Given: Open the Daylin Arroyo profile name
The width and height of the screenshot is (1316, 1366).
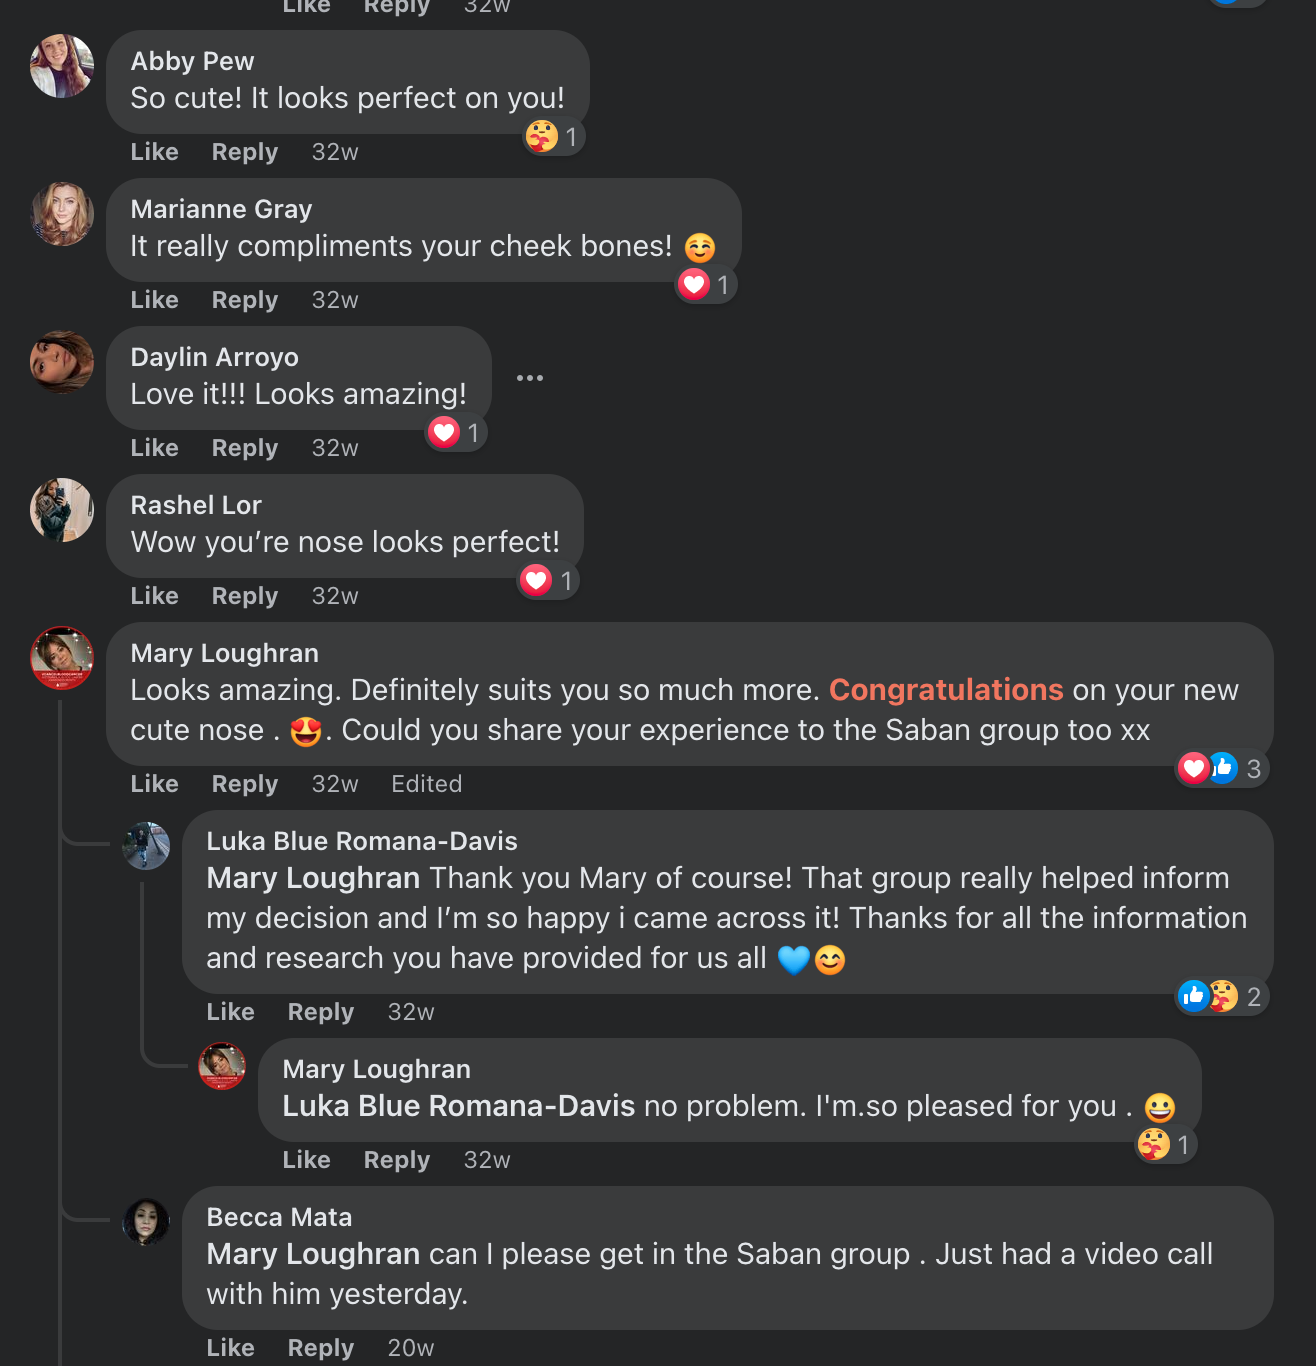Looking at the screenshot, I should tap(215, 357).
